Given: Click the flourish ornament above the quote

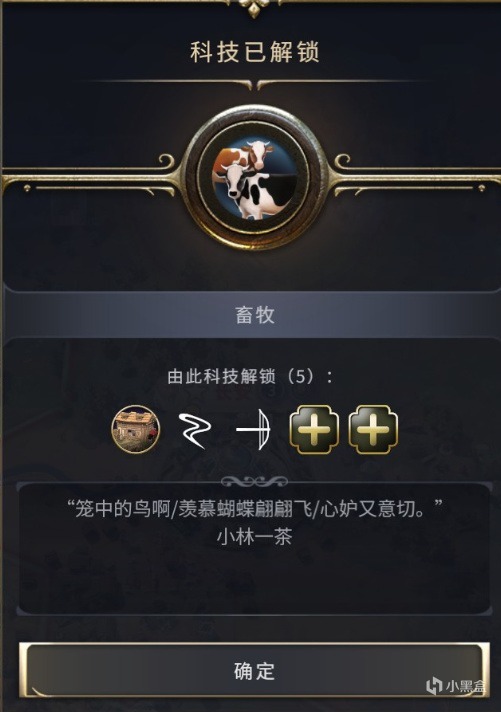Looking at the screenshot, I should (254, 481).
